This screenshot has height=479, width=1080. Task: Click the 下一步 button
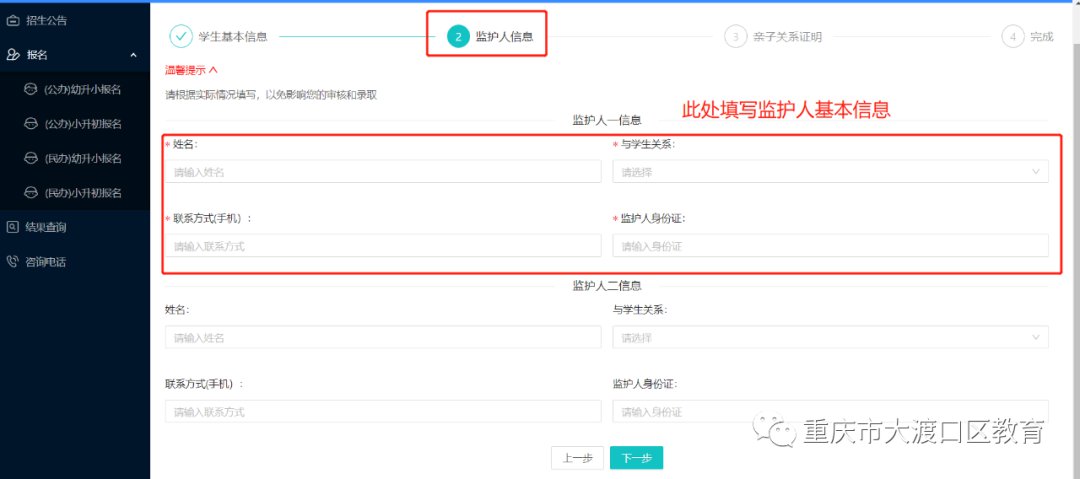636,458
